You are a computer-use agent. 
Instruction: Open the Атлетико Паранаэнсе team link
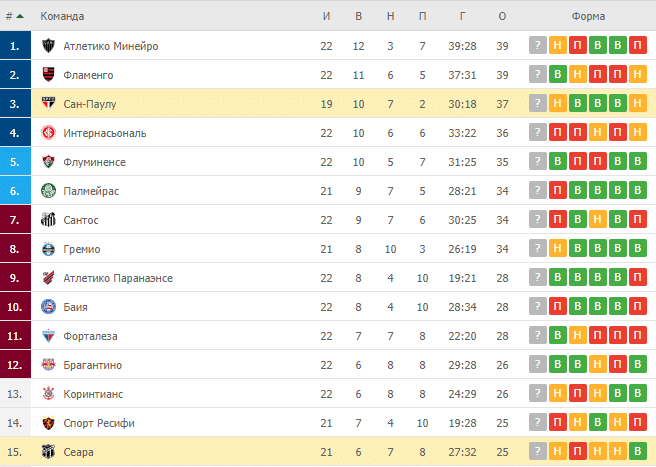(x=118, y=278)
